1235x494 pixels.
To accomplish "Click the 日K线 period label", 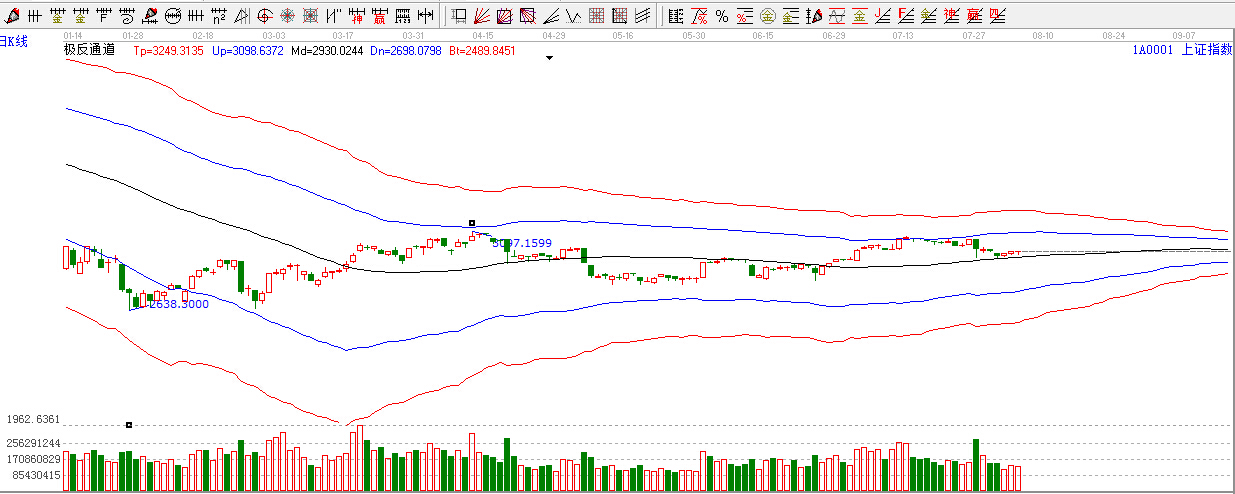I will pos(14,42).
